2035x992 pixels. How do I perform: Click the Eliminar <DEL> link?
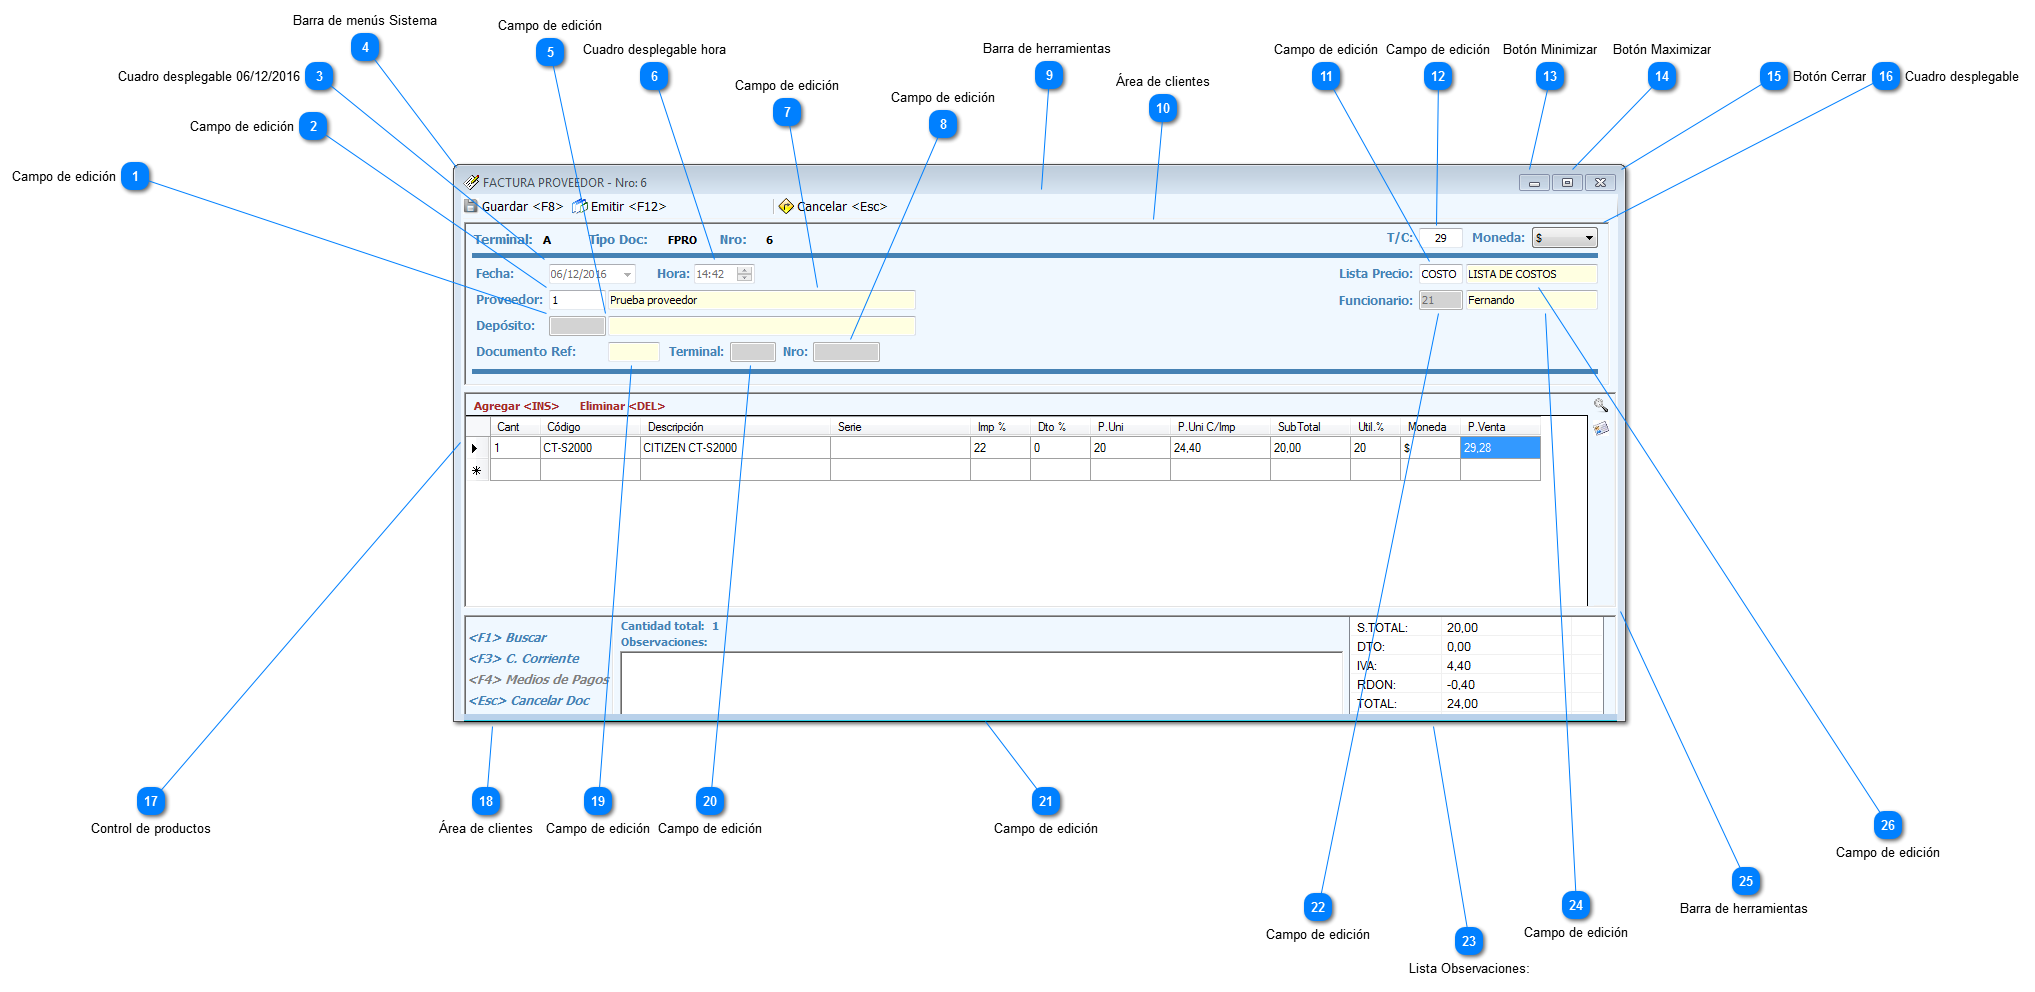622,406
